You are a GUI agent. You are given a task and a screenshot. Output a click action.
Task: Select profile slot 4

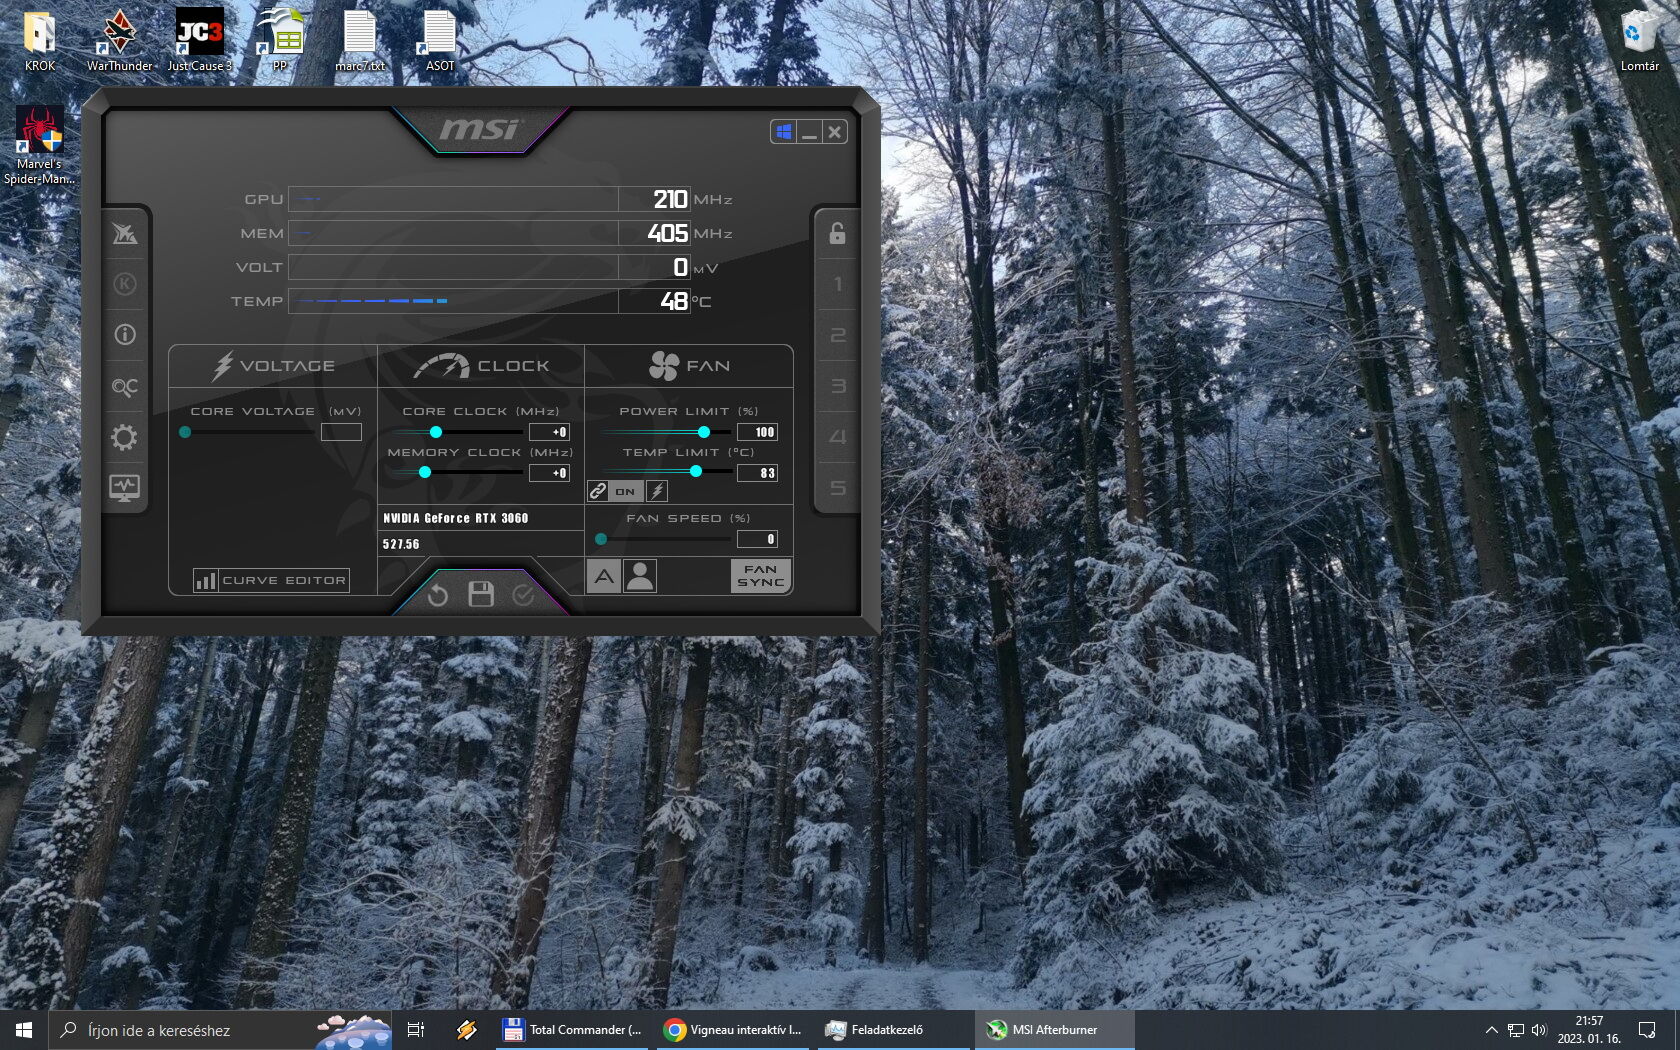(838, 437)
